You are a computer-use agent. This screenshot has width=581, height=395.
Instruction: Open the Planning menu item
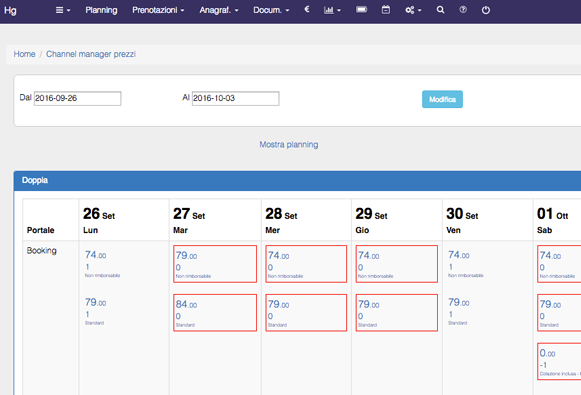[x=101, y=10]
